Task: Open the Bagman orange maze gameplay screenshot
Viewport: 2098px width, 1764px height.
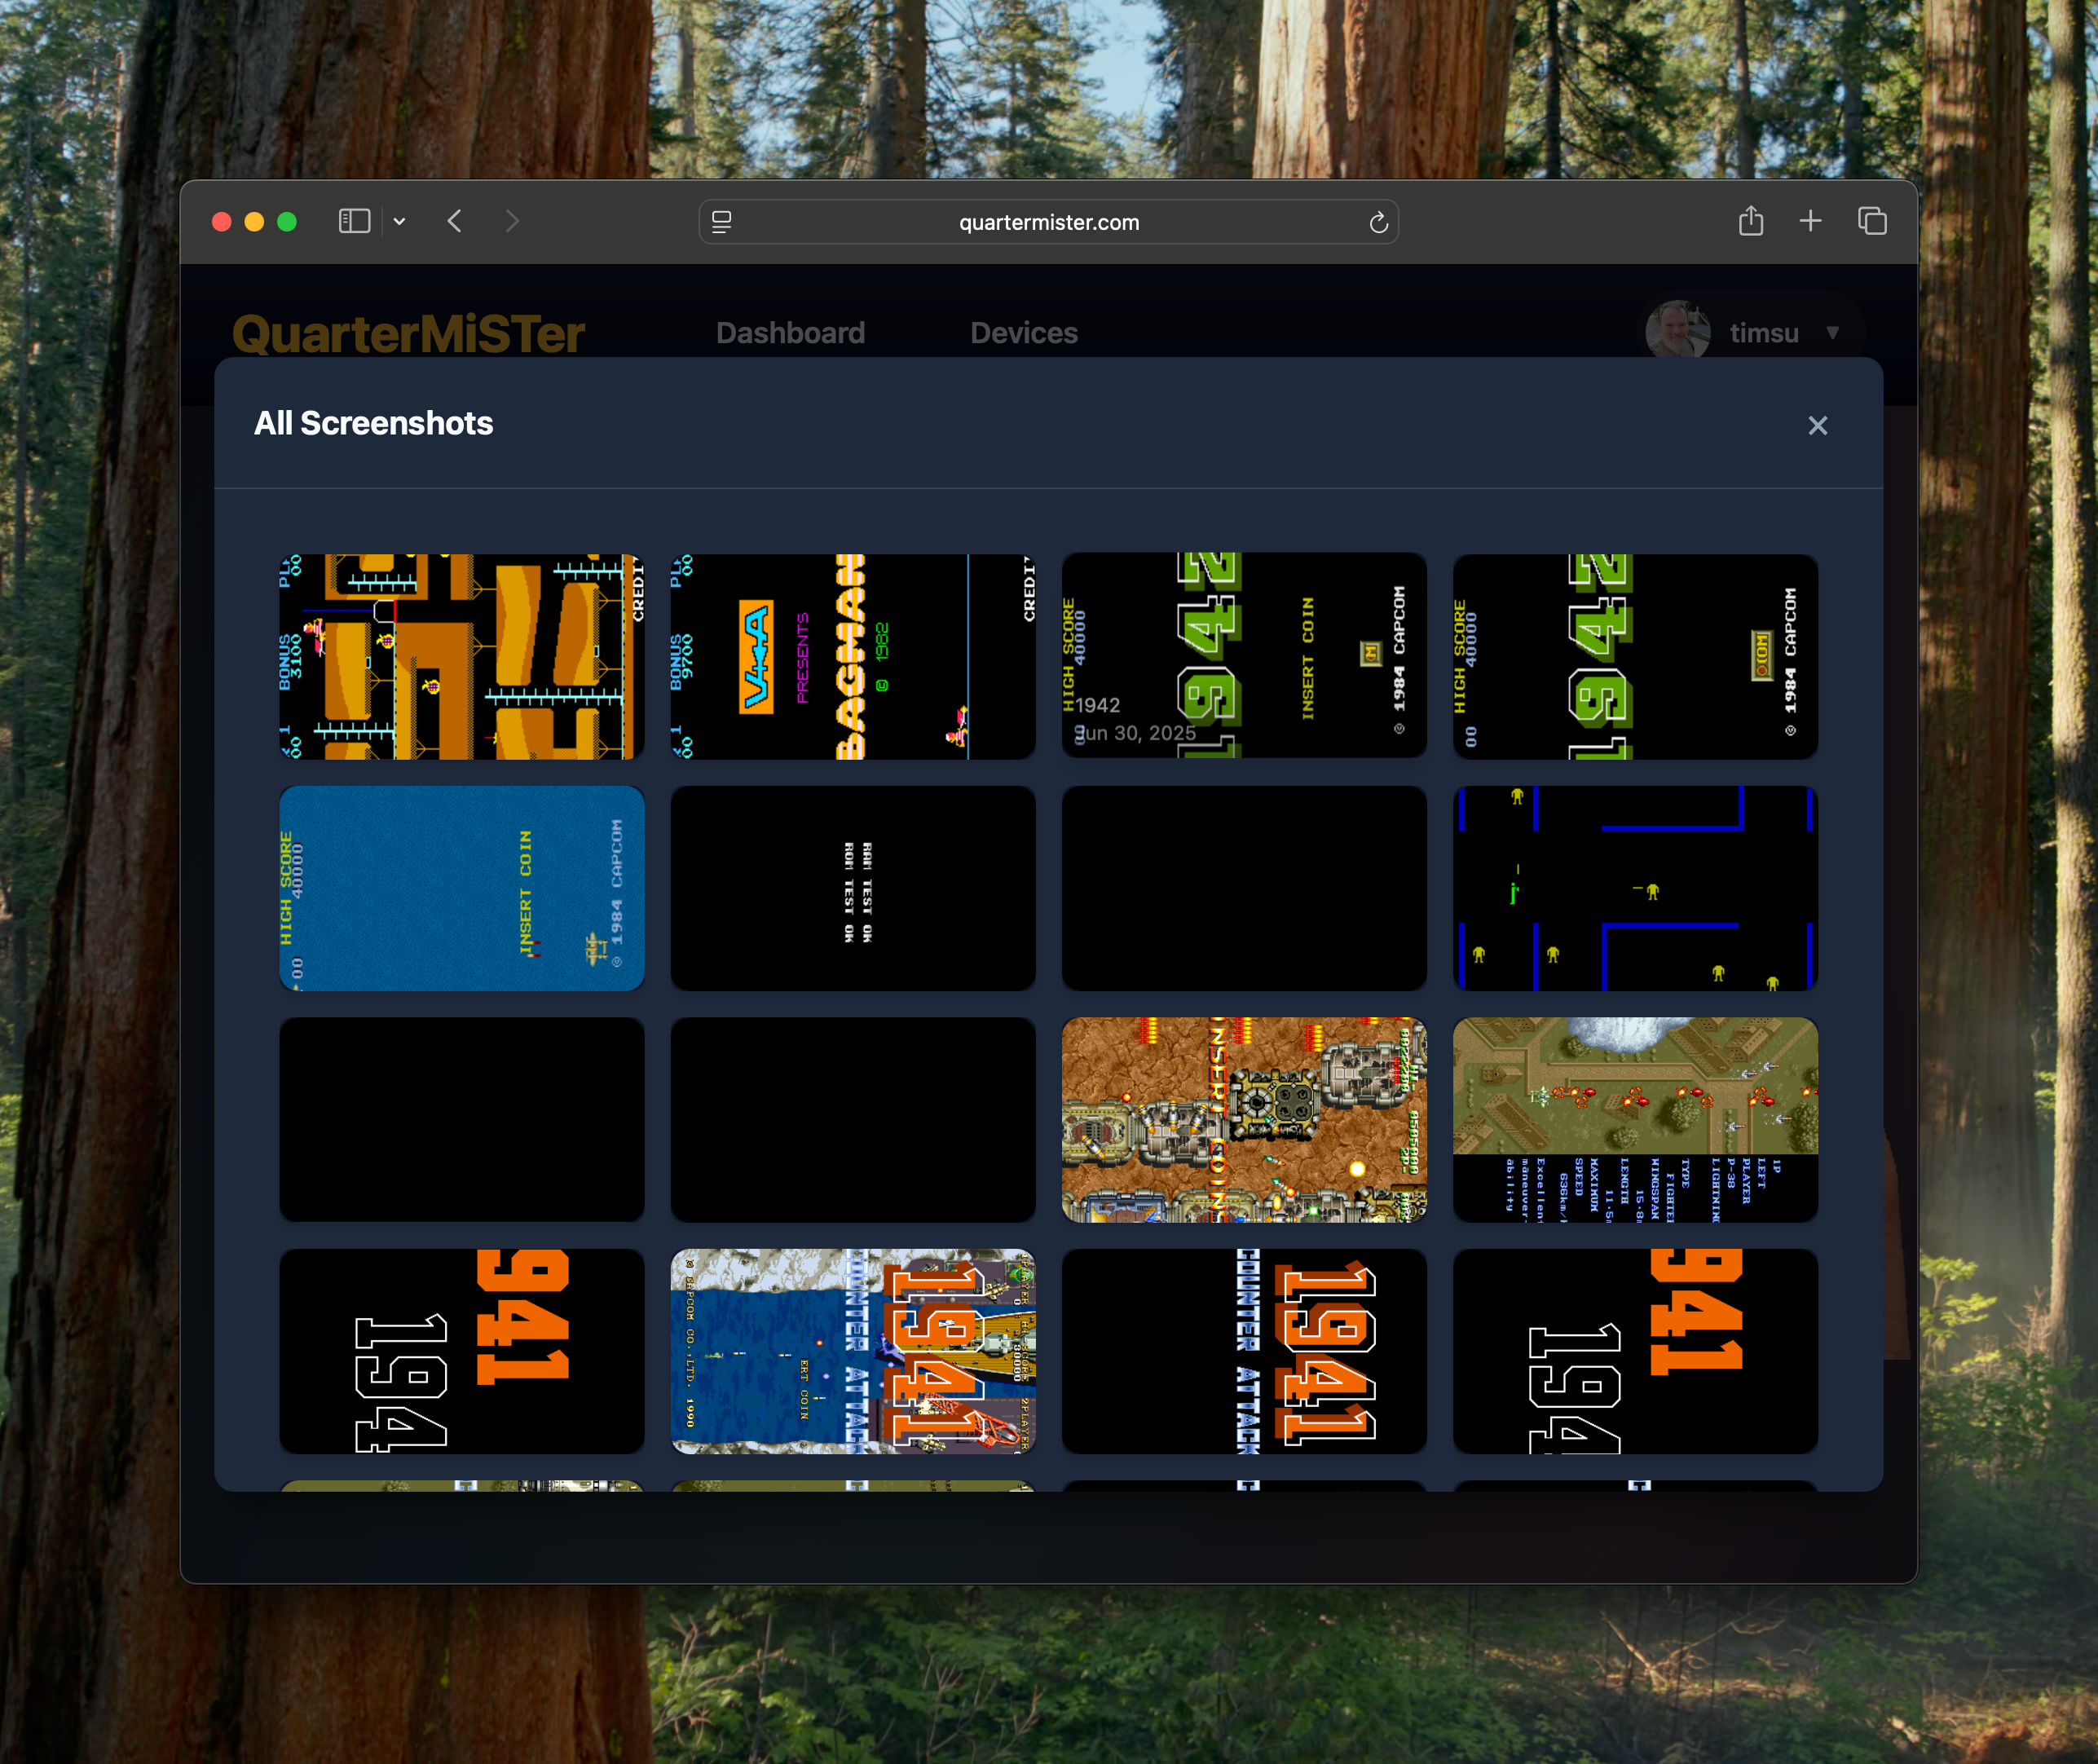Action: pyautogui.click(x=461, y=657)
